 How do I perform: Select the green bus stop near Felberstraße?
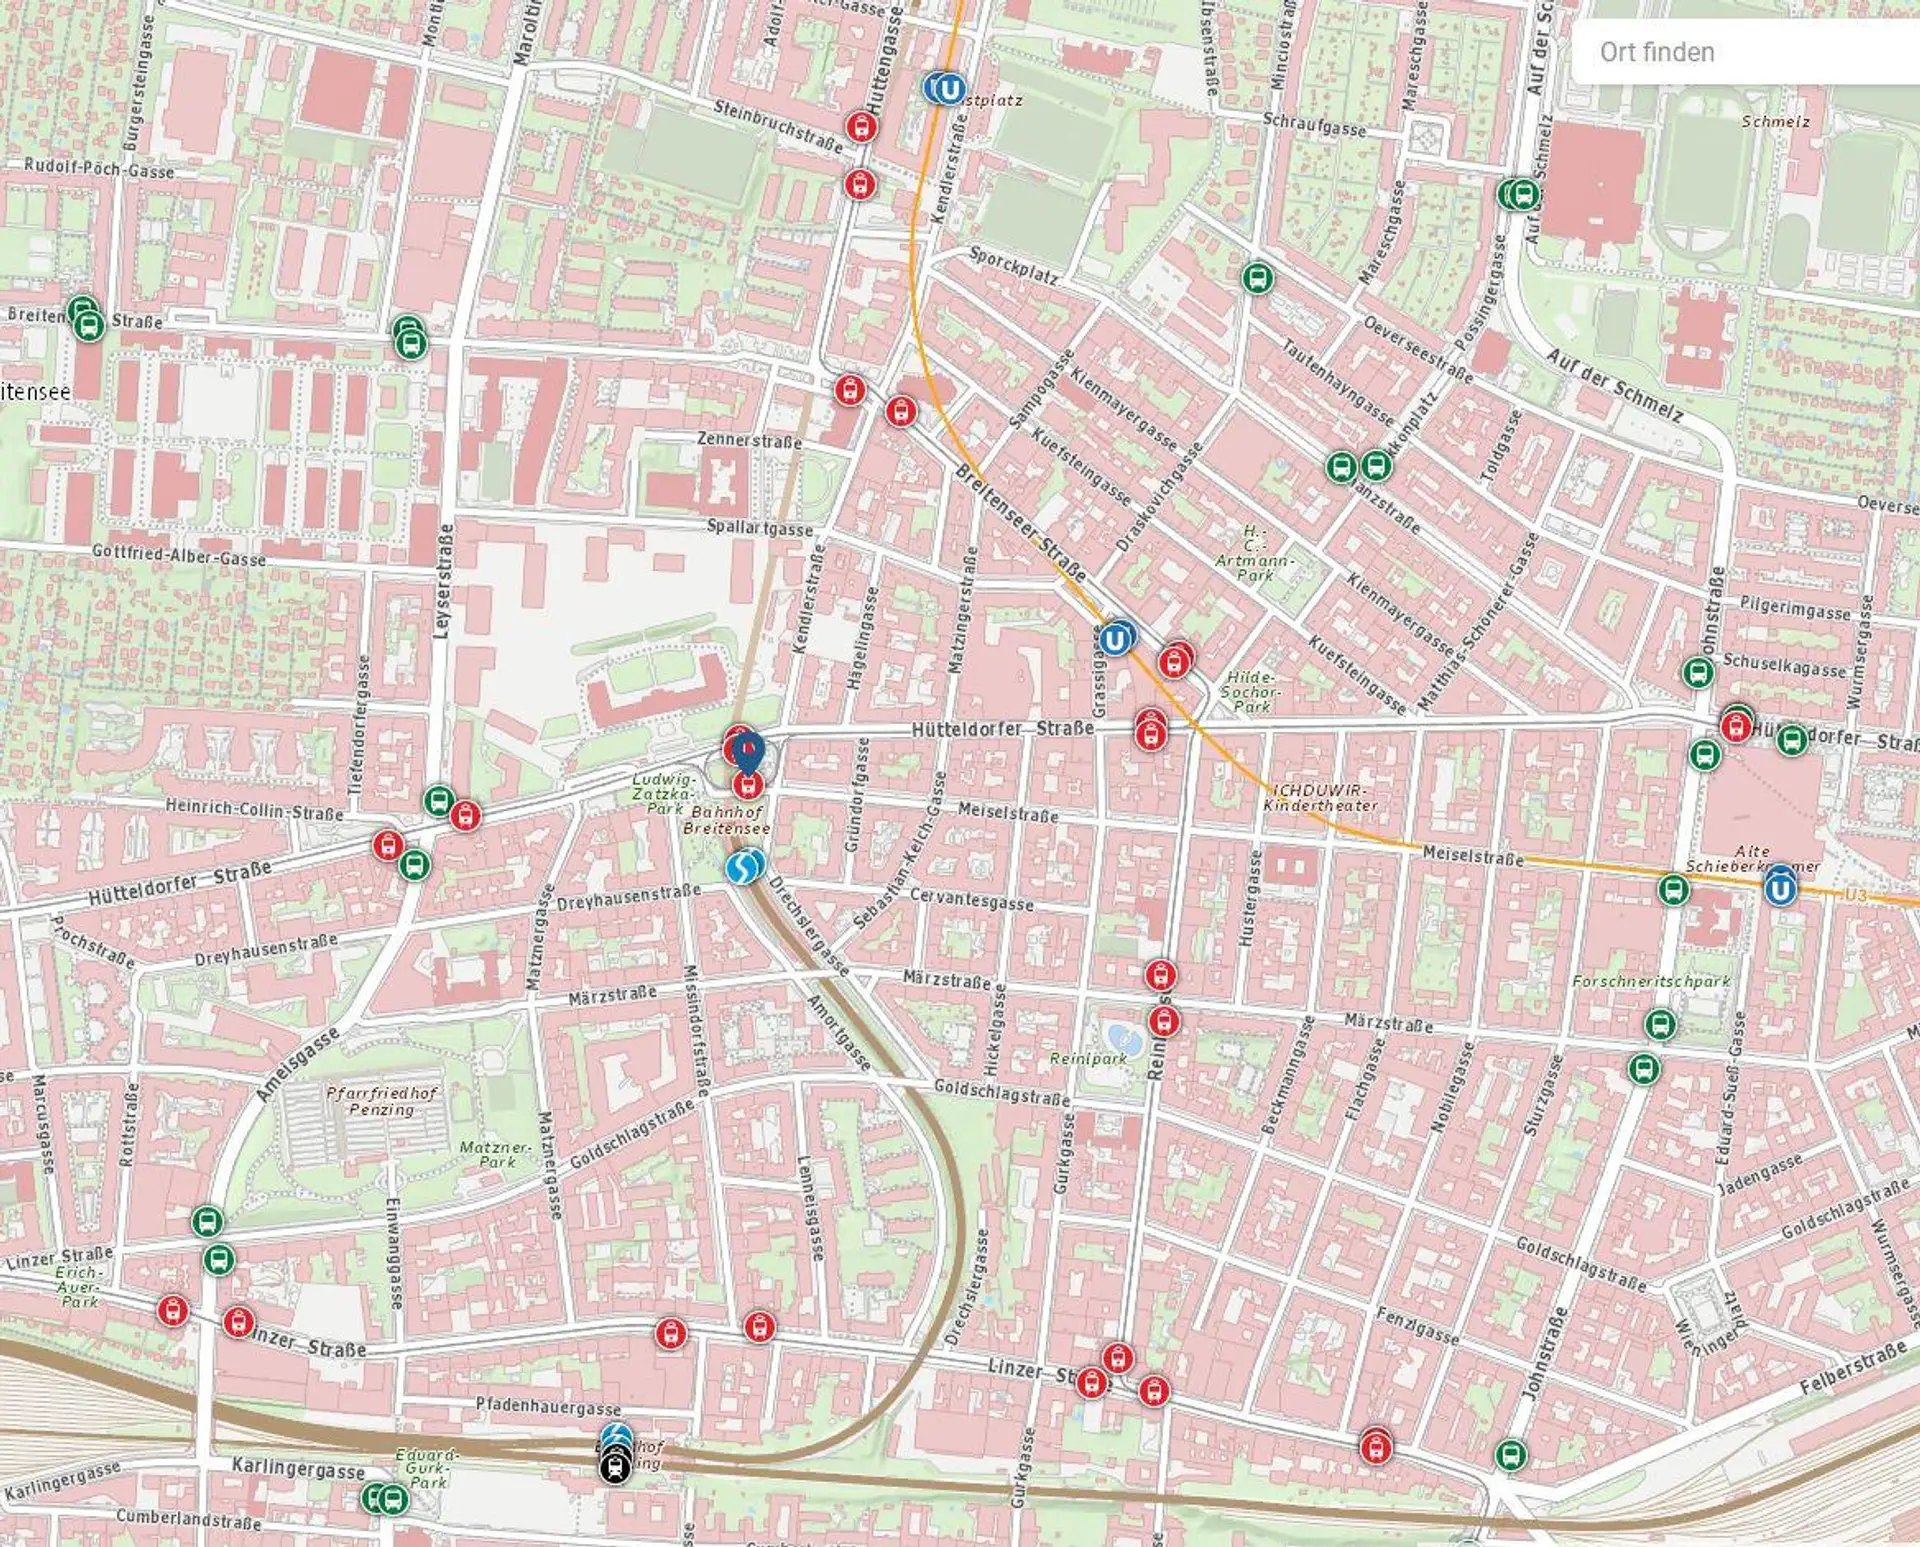click(x=1510, y=1454)
